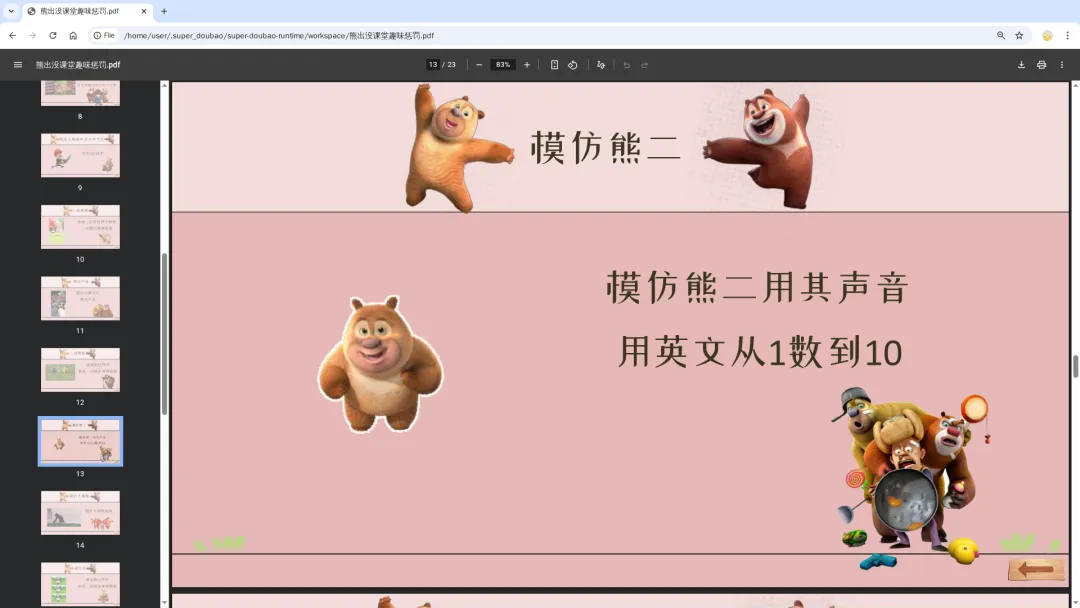This screenshot has width=1080, height=608.
Task: Rotate the PDF counterclockwise
Action: click(572, 65)
